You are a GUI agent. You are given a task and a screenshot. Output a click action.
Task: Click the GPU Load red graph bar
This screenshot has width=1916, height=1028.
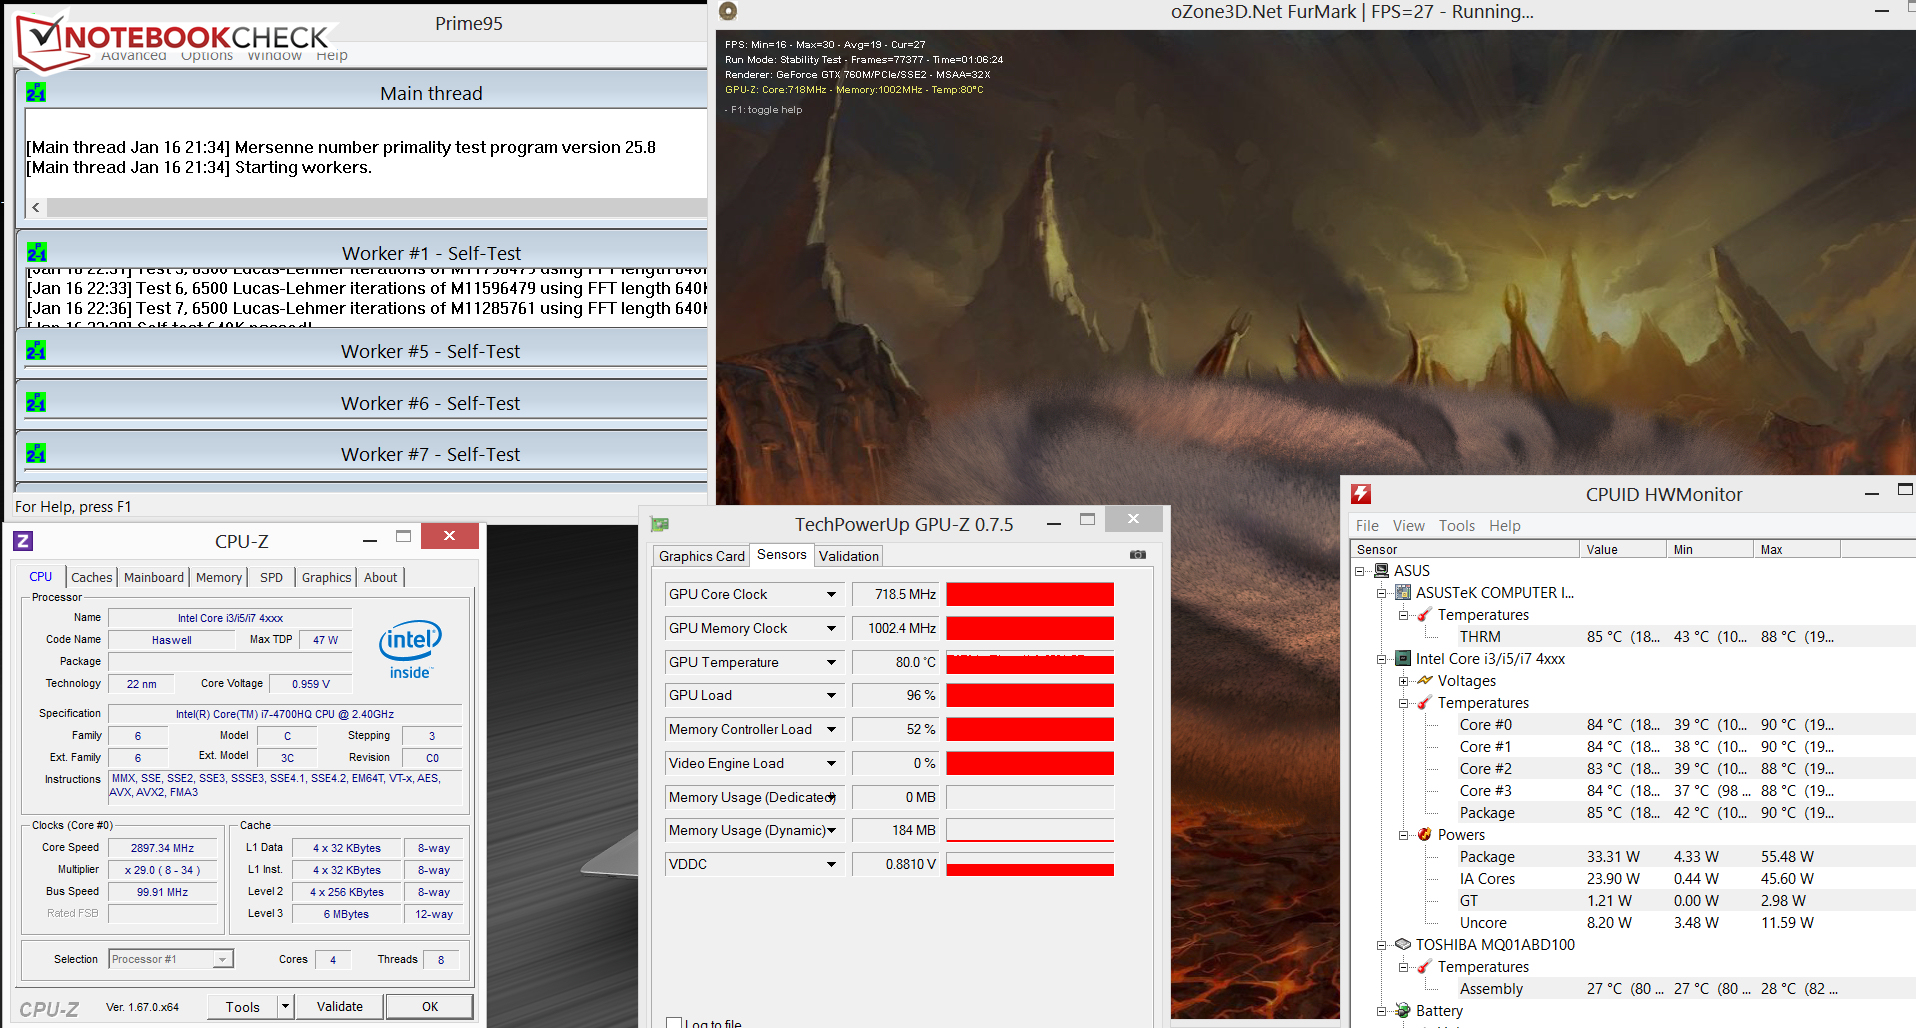pyautogui.click(x=1030, y=695)
